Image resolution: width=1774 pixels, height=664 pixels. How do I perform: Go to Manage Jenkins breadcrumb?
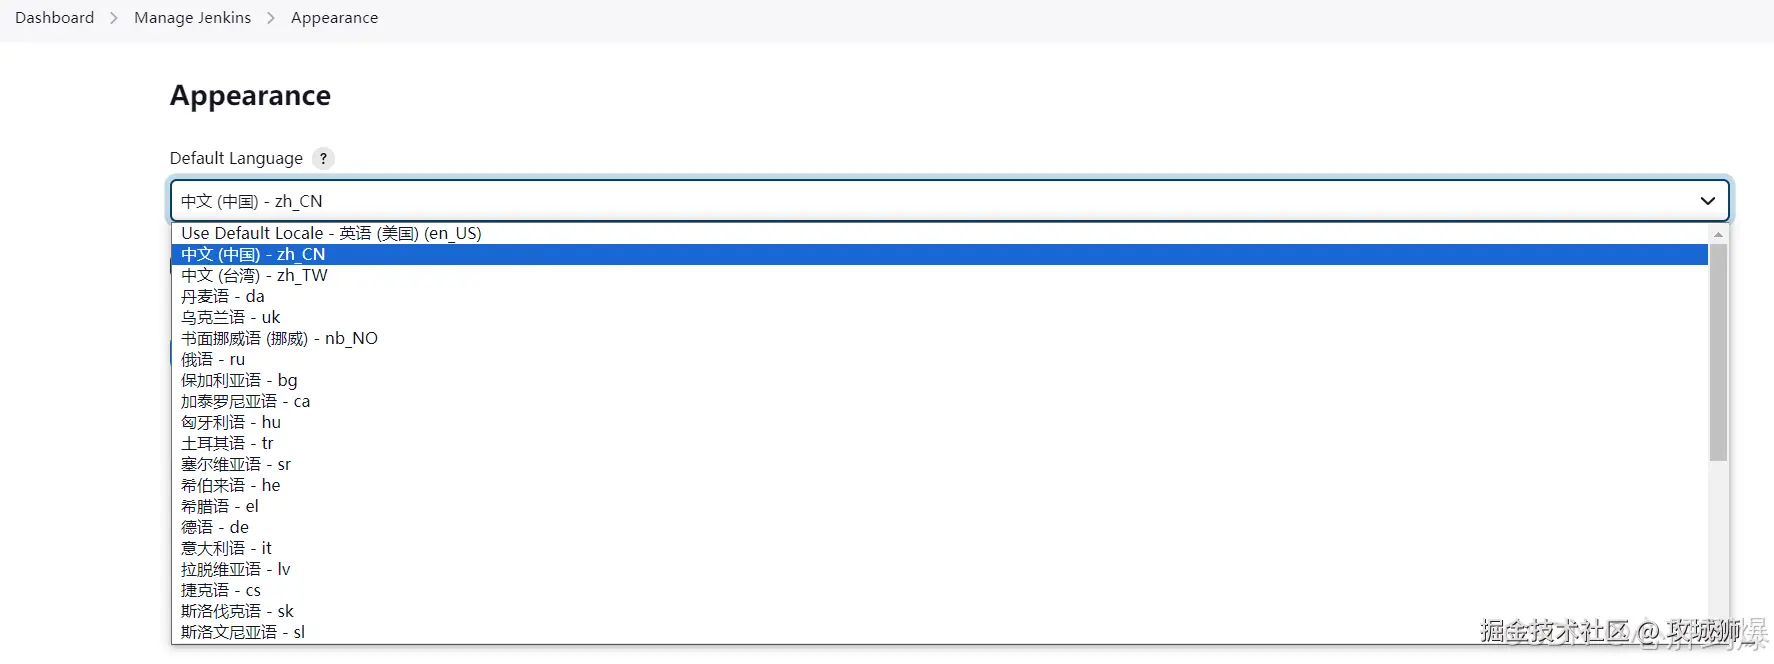(x=193, y=18)
